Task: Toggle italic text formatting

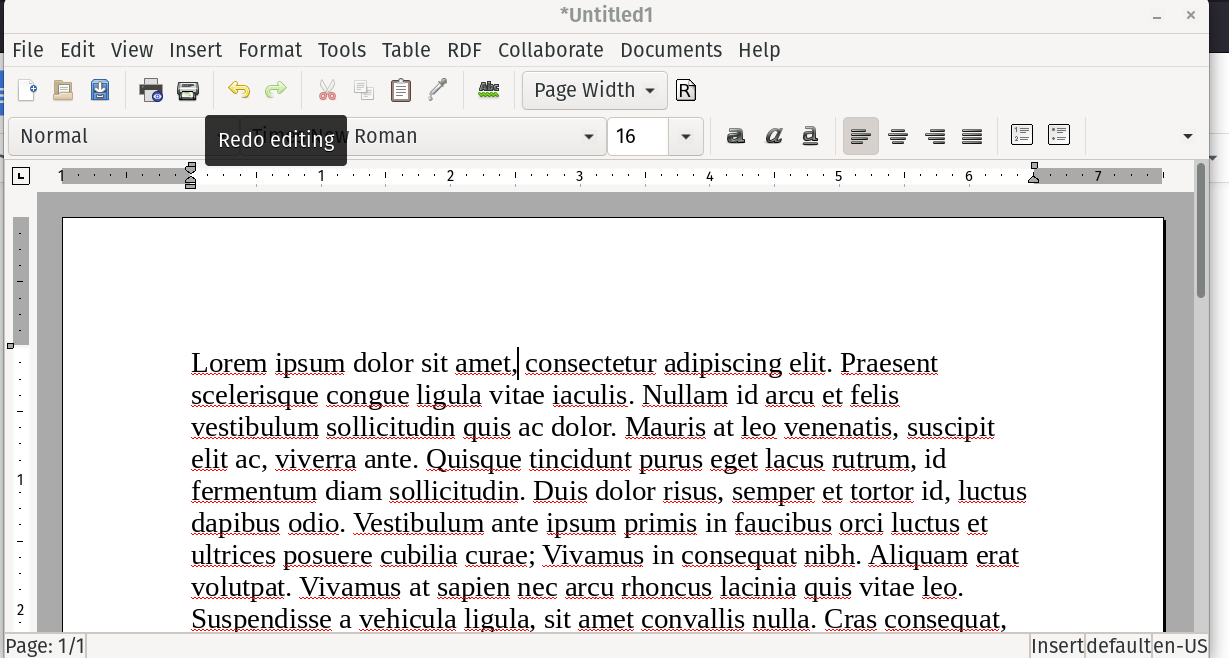Action: [773, 137]
